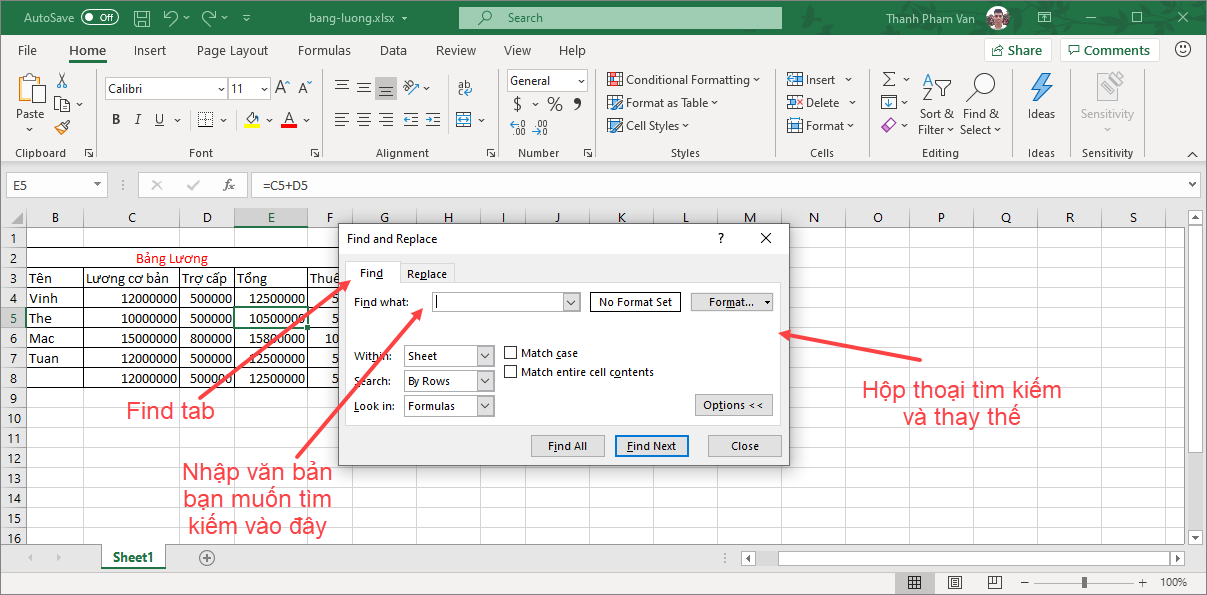Image resolution: width=1207 pixels, height=595 pixels.
Task: Click Find All button
Action: pyautogui.click(x=567, y=446)
